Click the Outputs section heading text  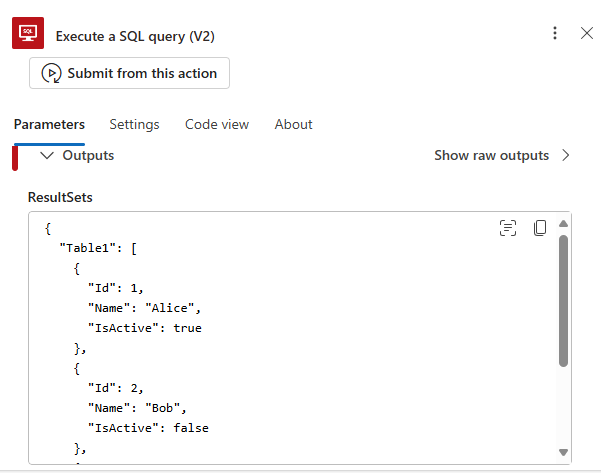coord(88,156)
